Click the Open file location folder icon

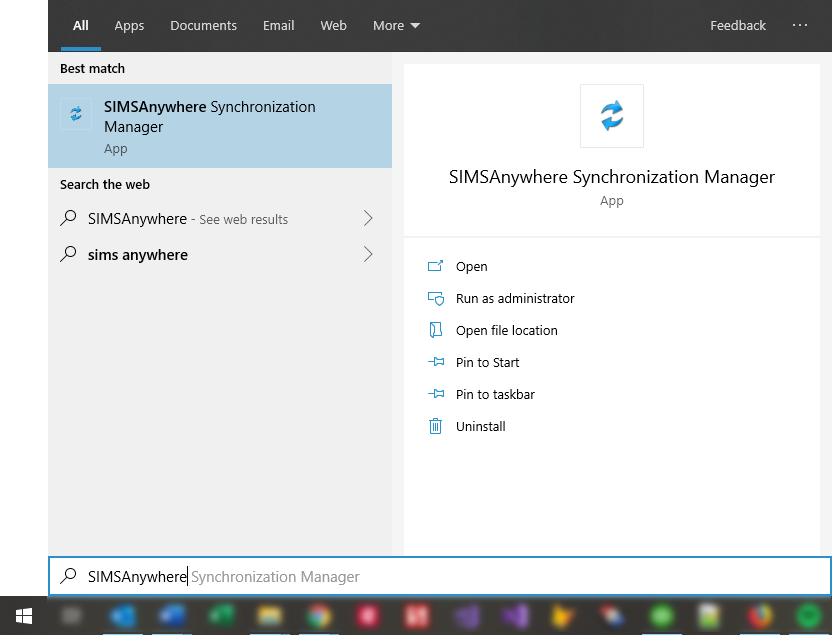435,330
